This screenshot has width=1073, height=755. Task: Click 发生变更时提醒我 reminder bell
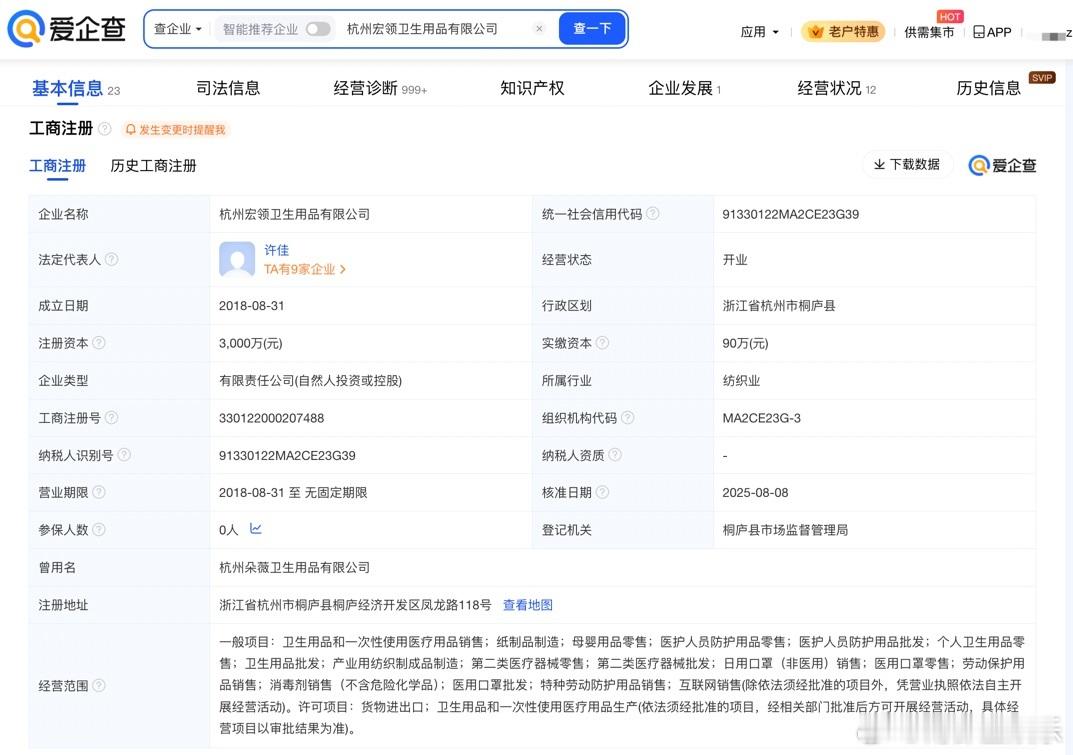click(175, 129)
